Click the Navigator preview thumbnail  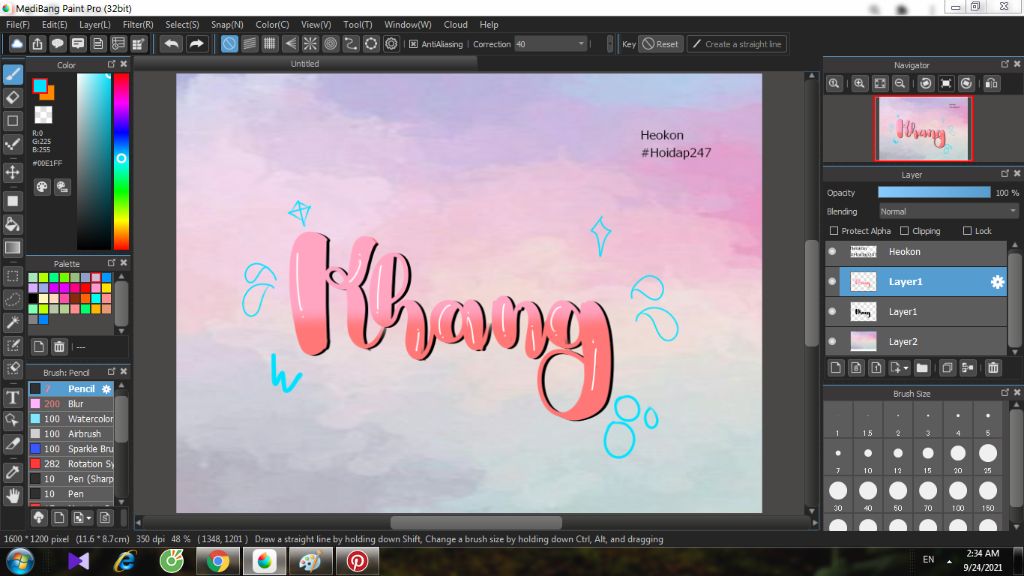pos(923,129)
